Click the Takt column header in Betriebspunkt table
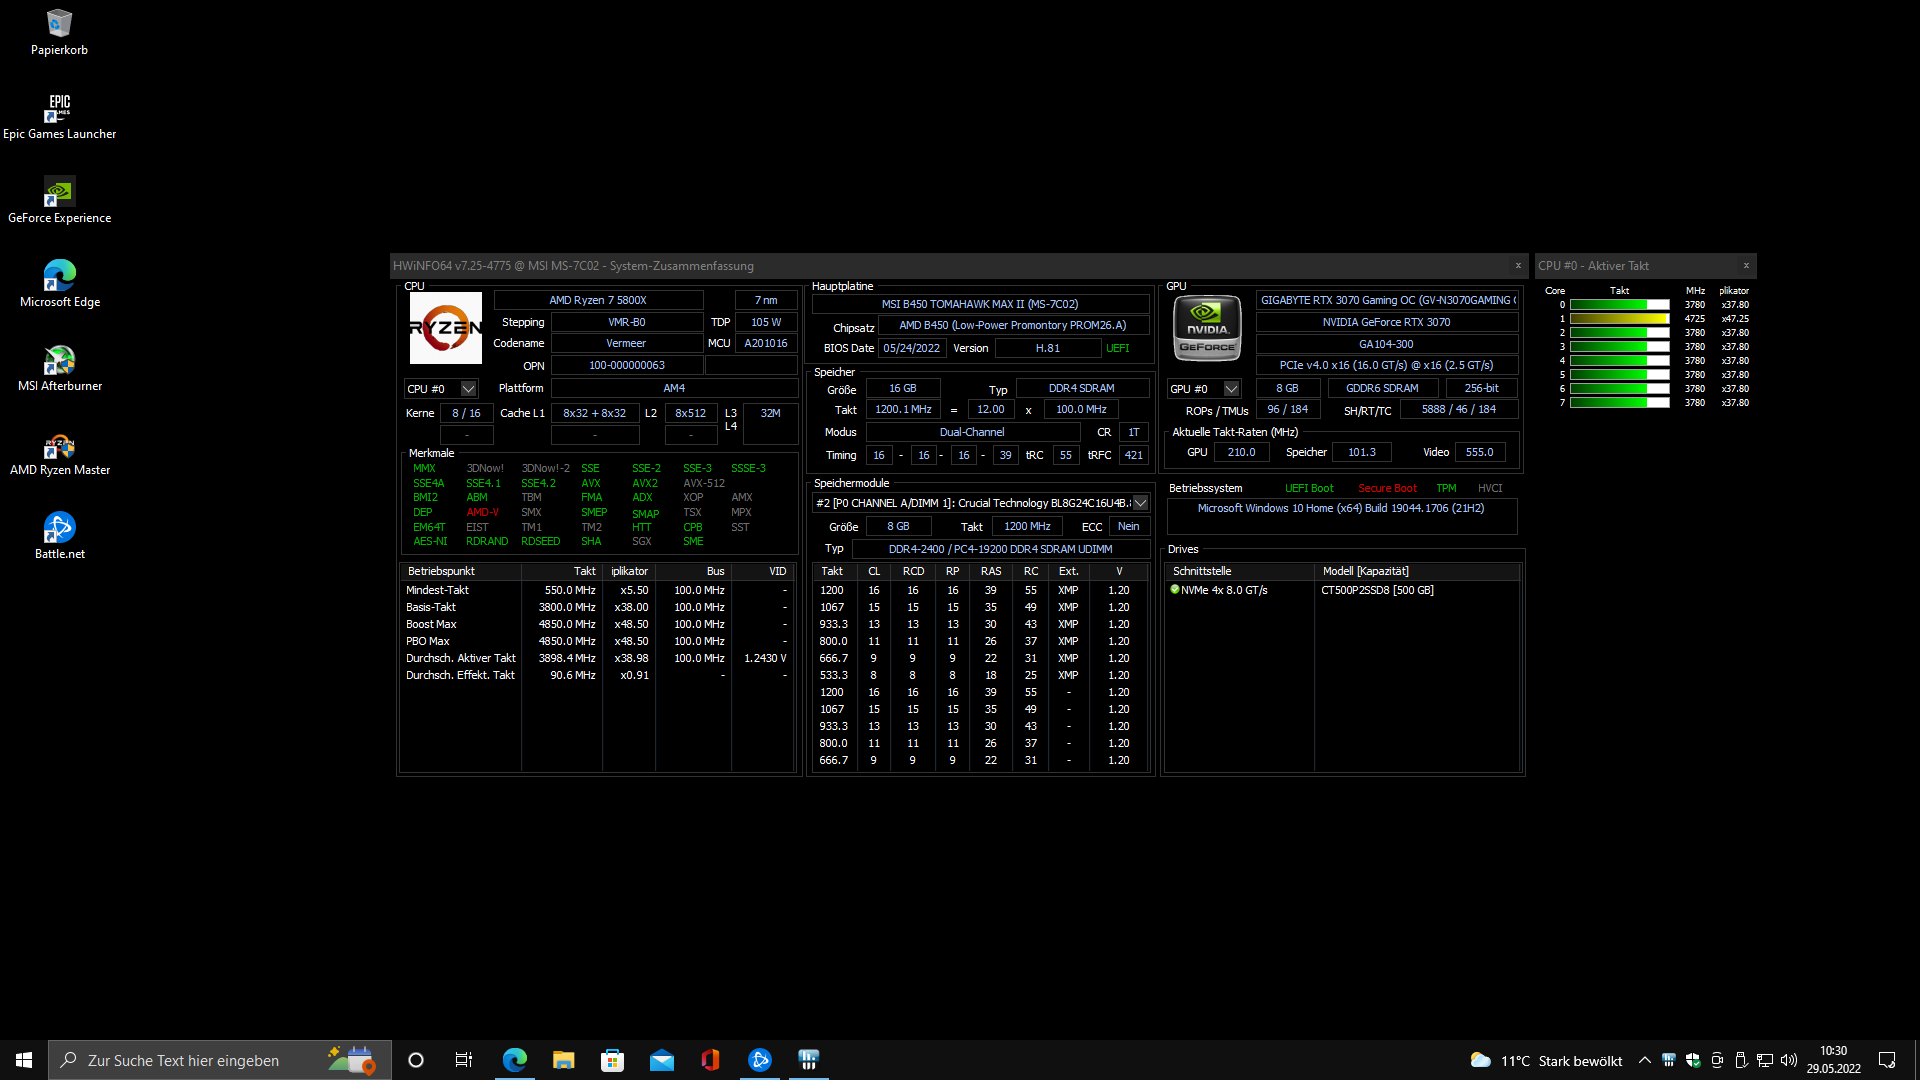 [x=584, y=571]
